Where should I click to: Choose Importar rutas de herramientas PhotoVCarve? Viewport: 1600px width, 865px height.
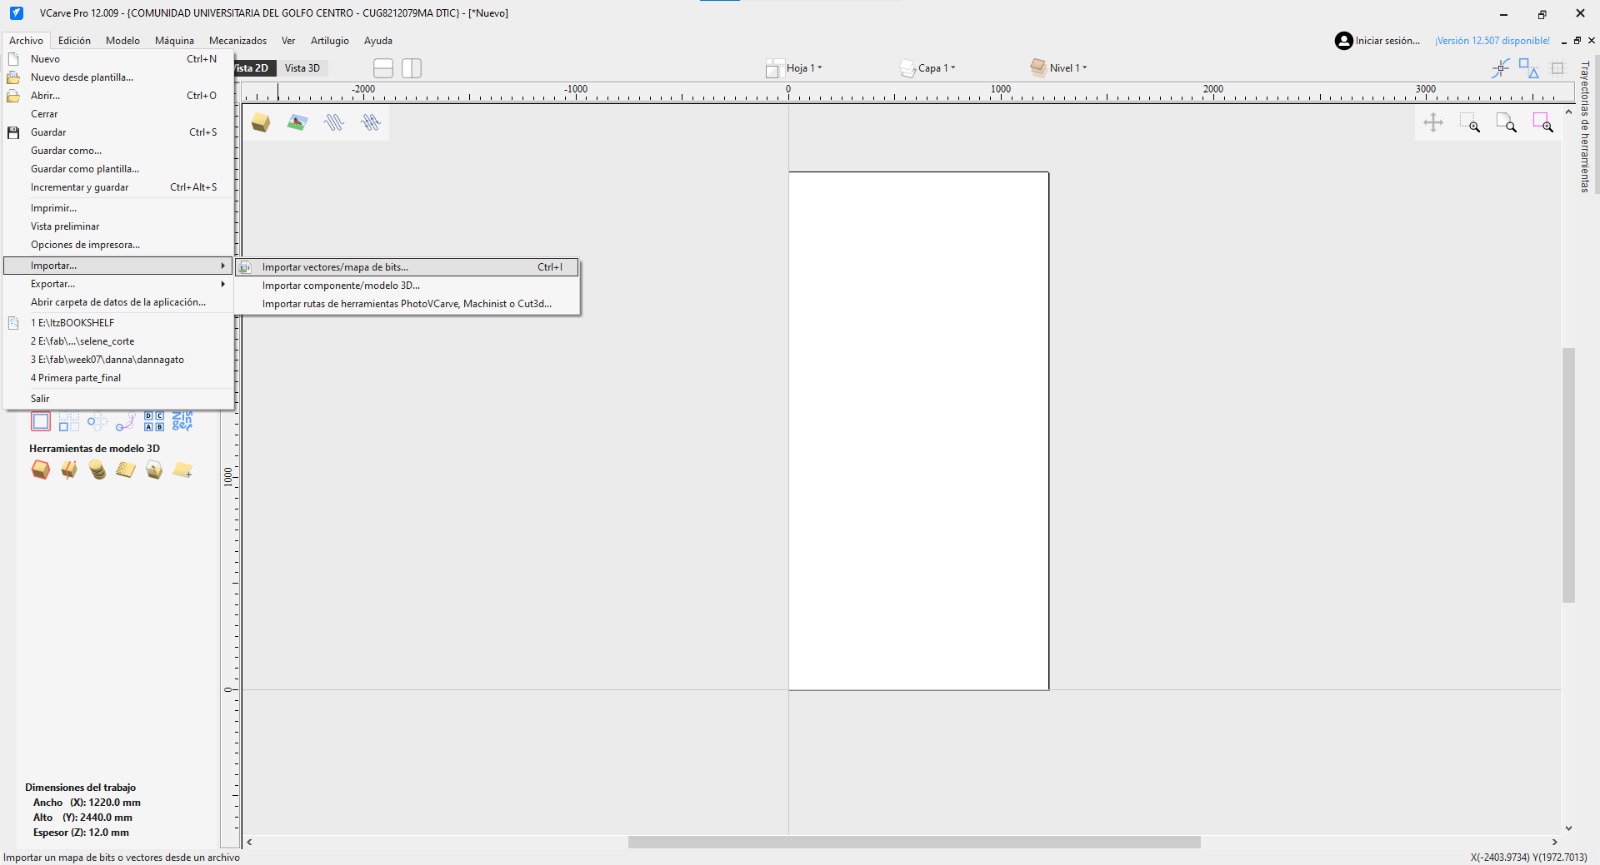(408, 304)
